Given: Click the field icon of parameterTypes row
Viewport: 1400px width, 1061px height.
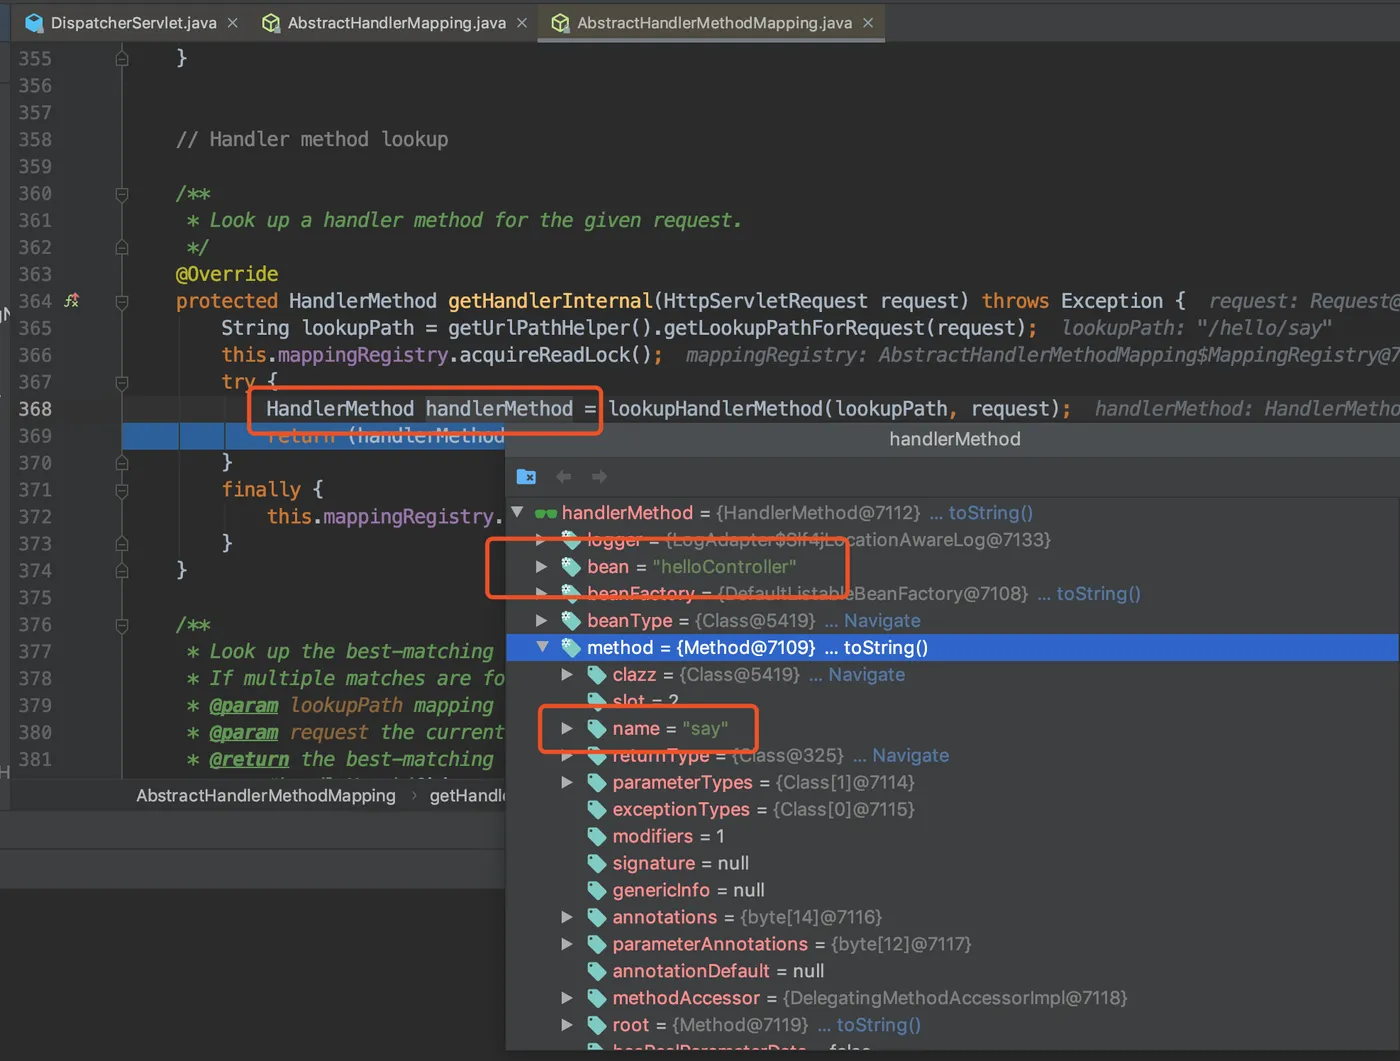Looking at the screenshot, I should pos(597,782).
